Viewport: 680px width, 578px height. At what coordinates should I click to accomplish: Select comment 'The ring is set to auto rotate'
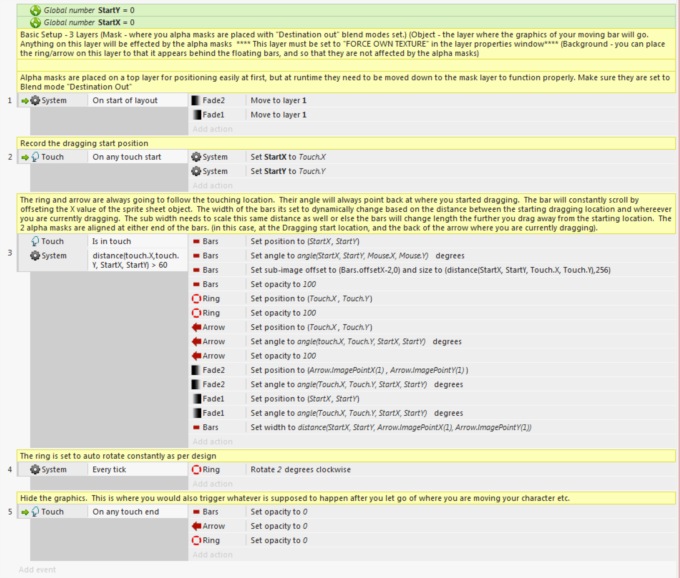coord(346,456)
